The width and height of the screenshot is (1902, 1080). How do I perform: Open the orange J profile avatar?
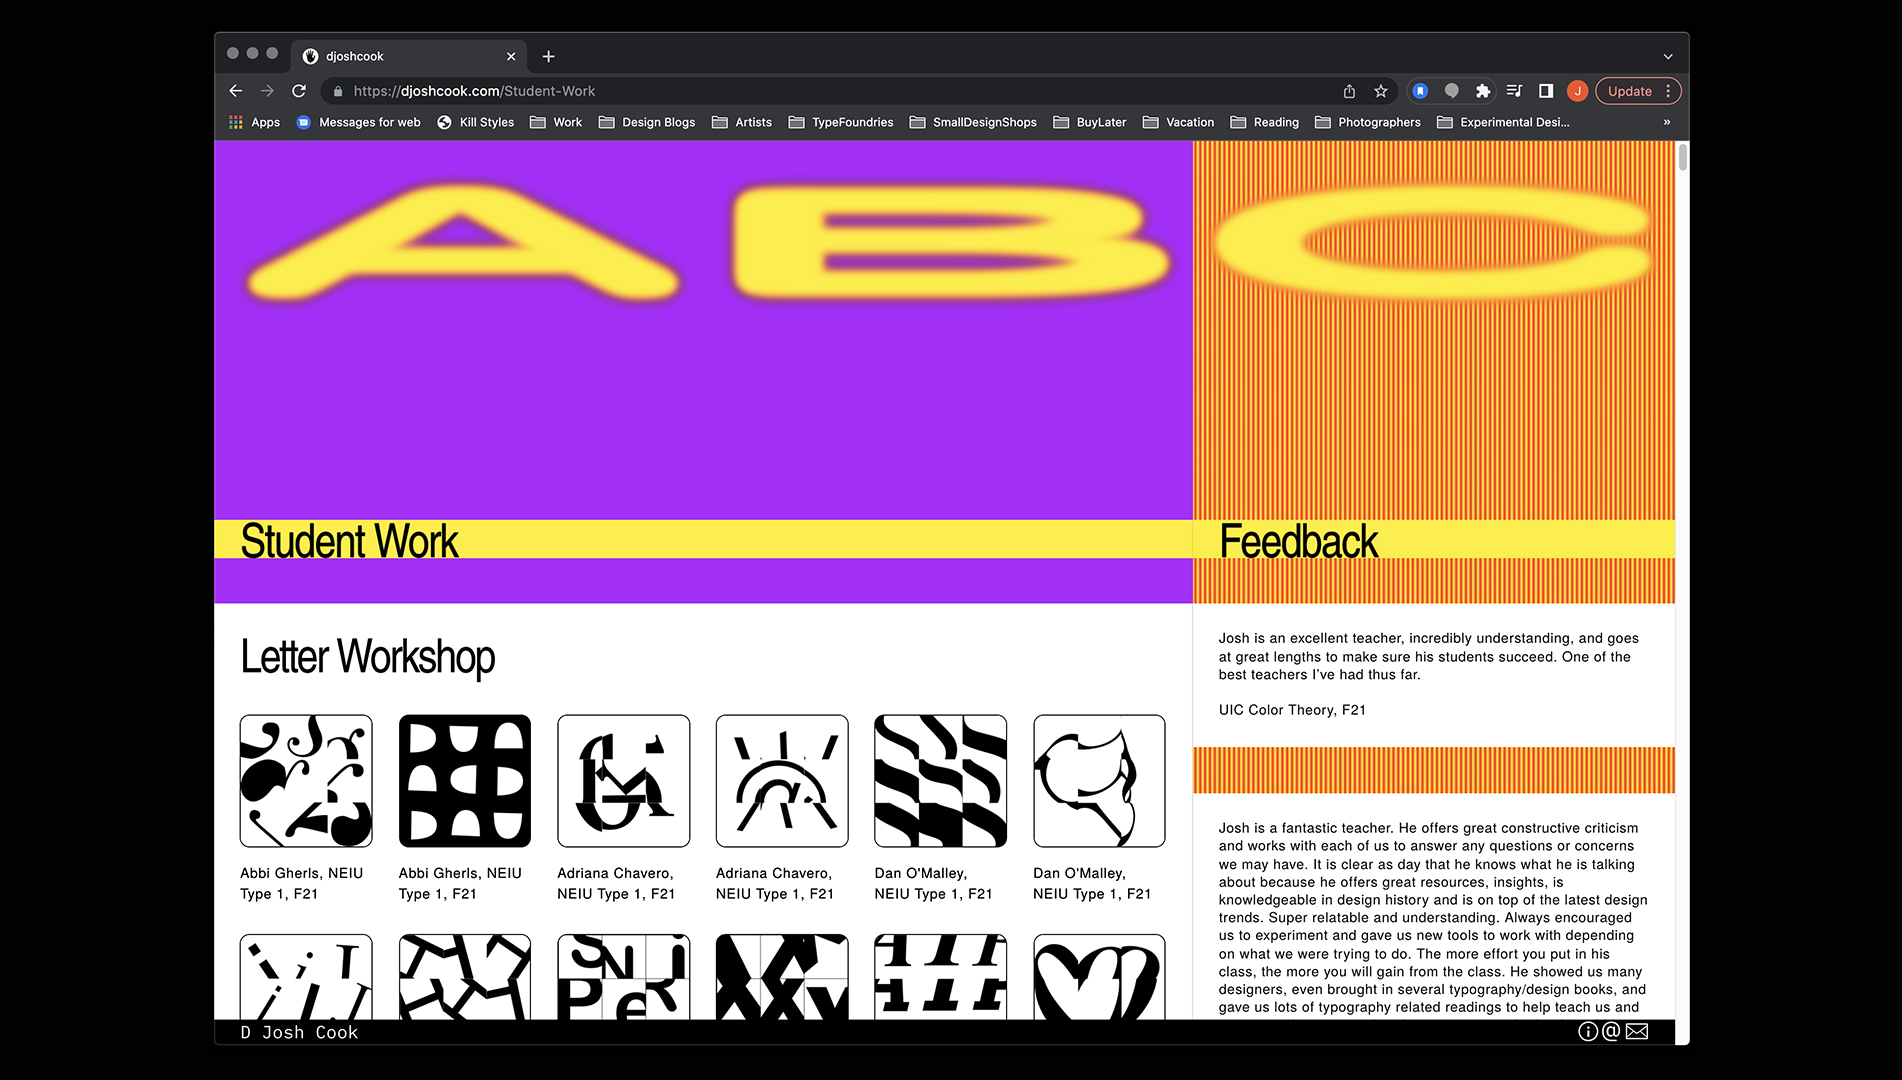(1578, 91)
